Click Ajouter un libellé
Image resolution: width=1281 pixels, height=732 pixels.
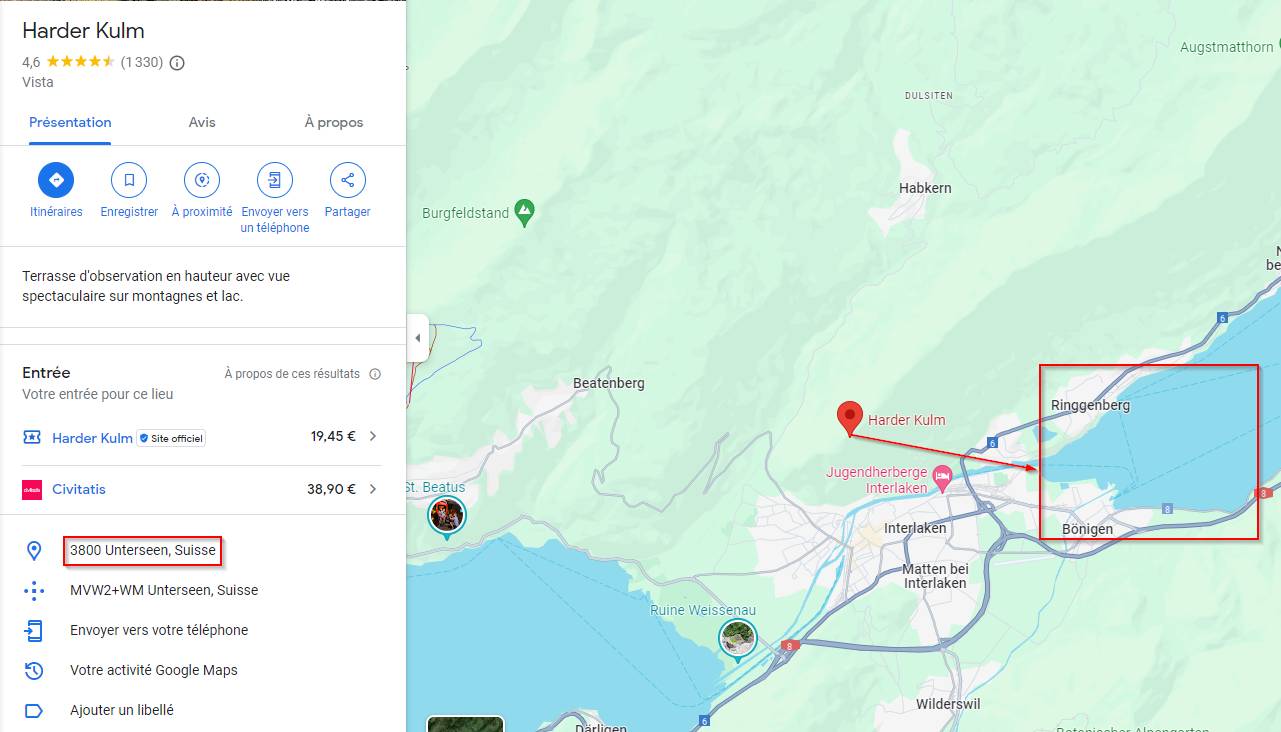[122, 710]
